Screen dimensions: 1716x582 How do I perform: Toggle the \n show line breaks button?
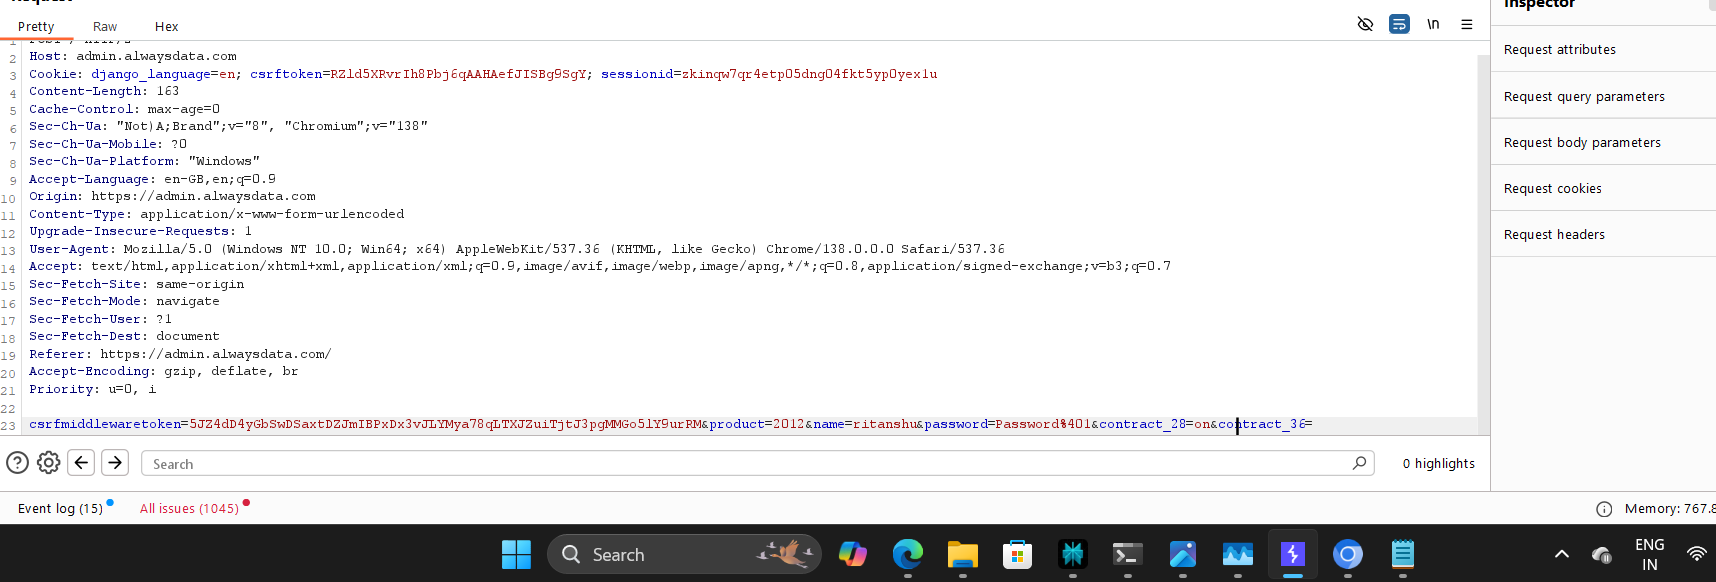pyautogui.click(x=1433, y=24)
